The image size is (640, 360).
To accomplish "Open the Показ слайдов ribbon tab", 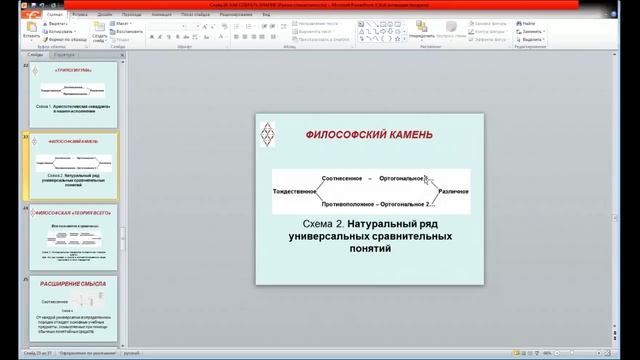I will point(196,15).
